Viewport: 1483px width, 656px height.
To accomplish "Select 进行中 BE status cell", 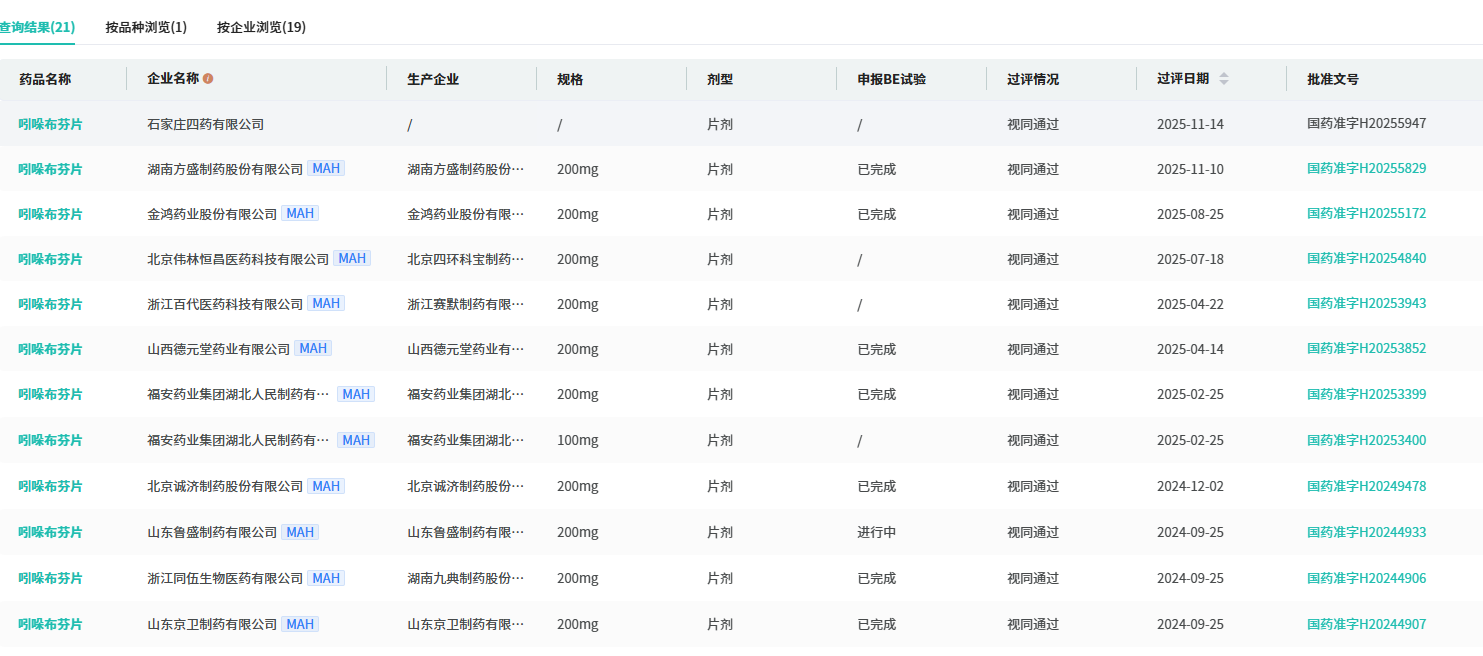I will pyautogui.click(x=876, y=532).
